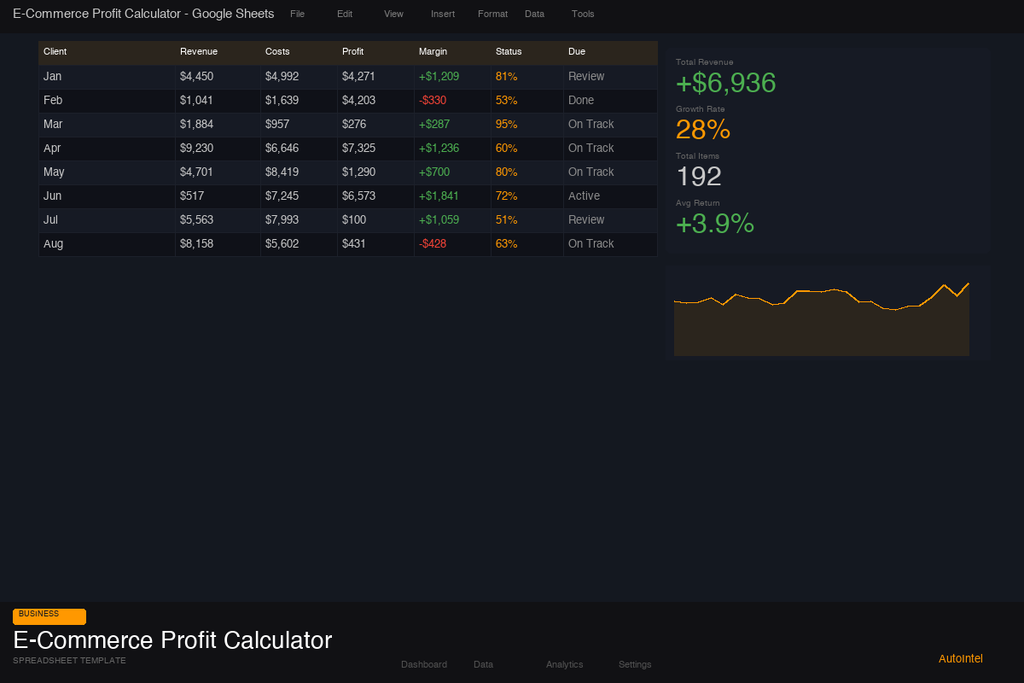Viewport: 1024px width, 683px height.
Task: Select the Aug row label
Action: [x=54, y=244]
